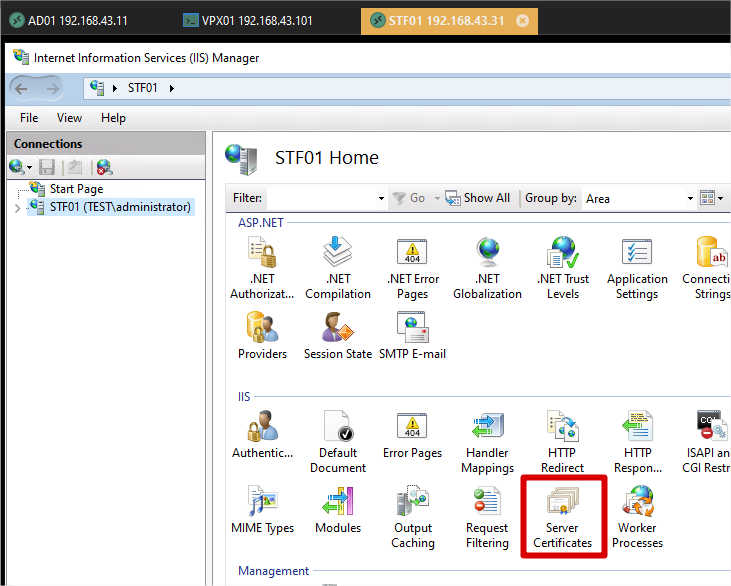Click the Create New Connection globe icon
The image size is (731, 586).
coord(17,167)
